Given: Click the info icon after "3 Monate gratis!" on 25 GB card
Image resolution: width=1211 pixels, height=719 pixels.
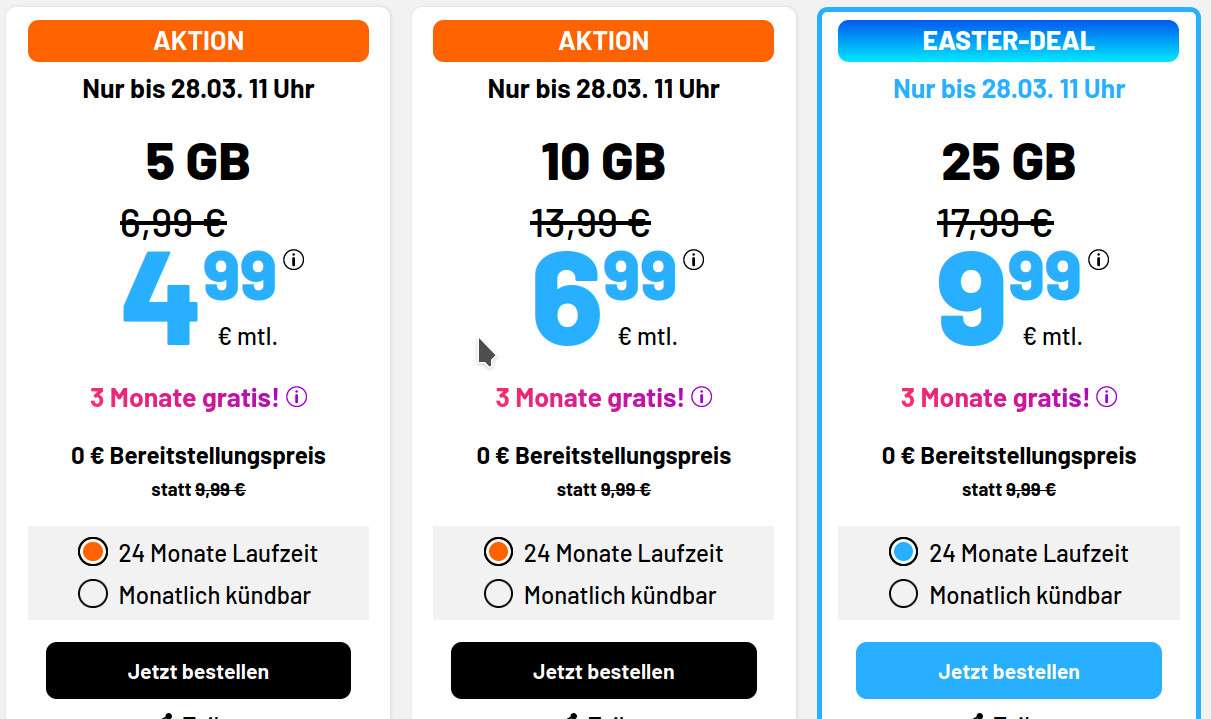Looking at the screenshot, I should pos(1106,397).
